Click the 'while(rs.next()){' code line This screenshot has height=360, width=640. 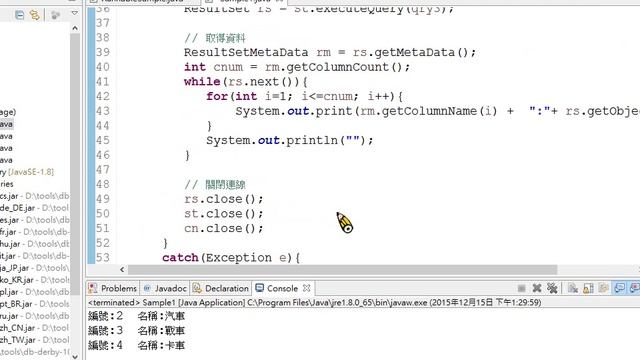pyautogui.click(x=246, y=82)
